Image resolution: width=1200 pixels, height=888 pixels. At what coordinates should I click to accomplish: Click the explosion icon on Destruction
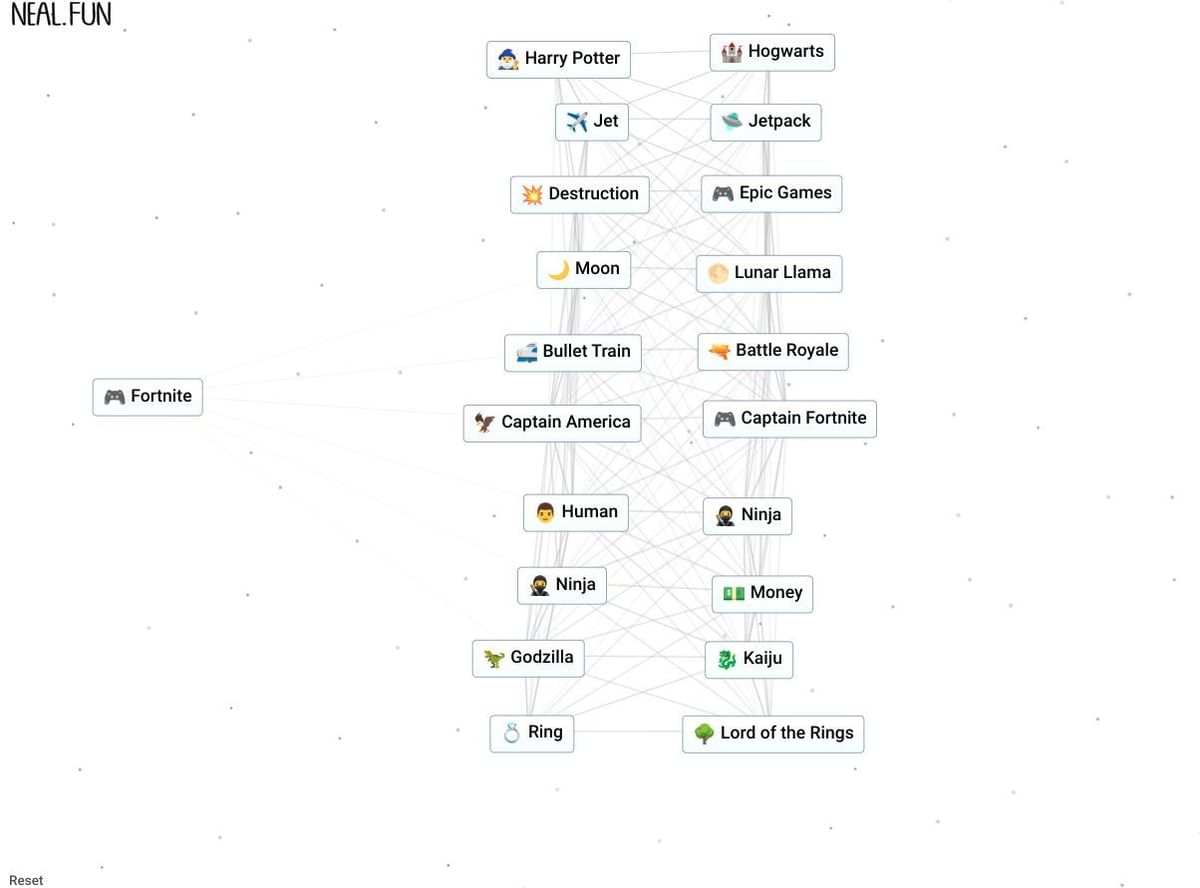point(532,194)
